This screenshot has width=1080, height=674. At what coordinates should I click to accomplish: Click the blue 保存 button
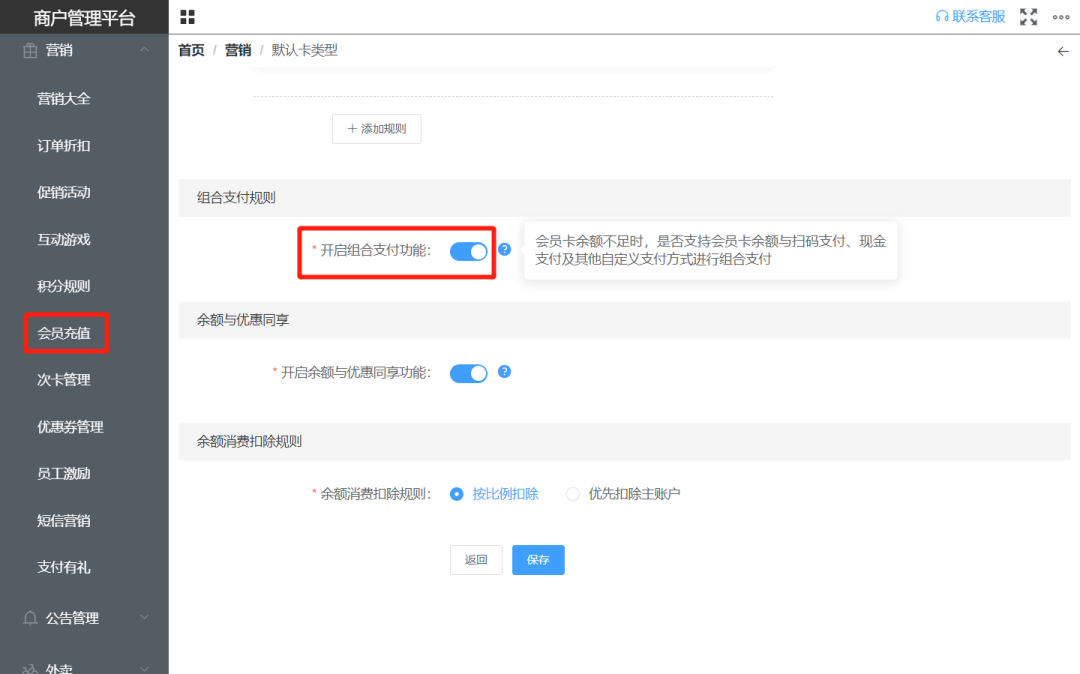538,560
